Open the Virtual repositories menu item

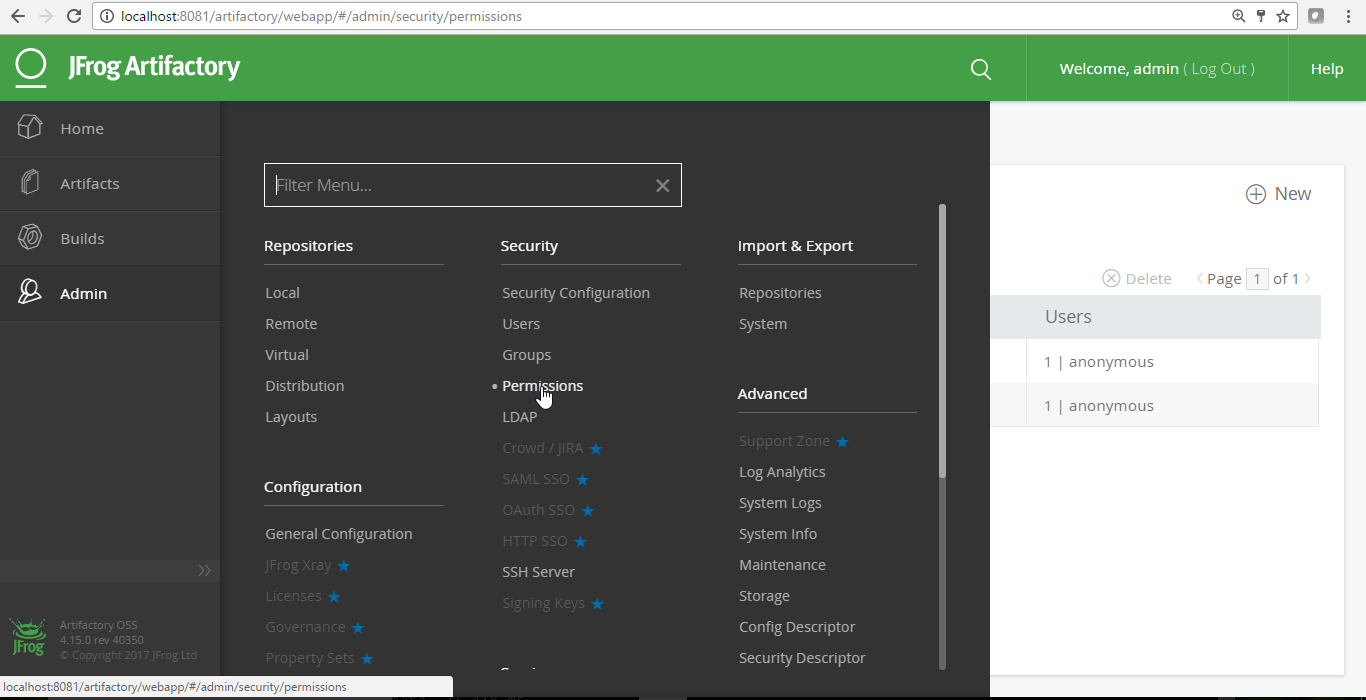coord(287,355)
